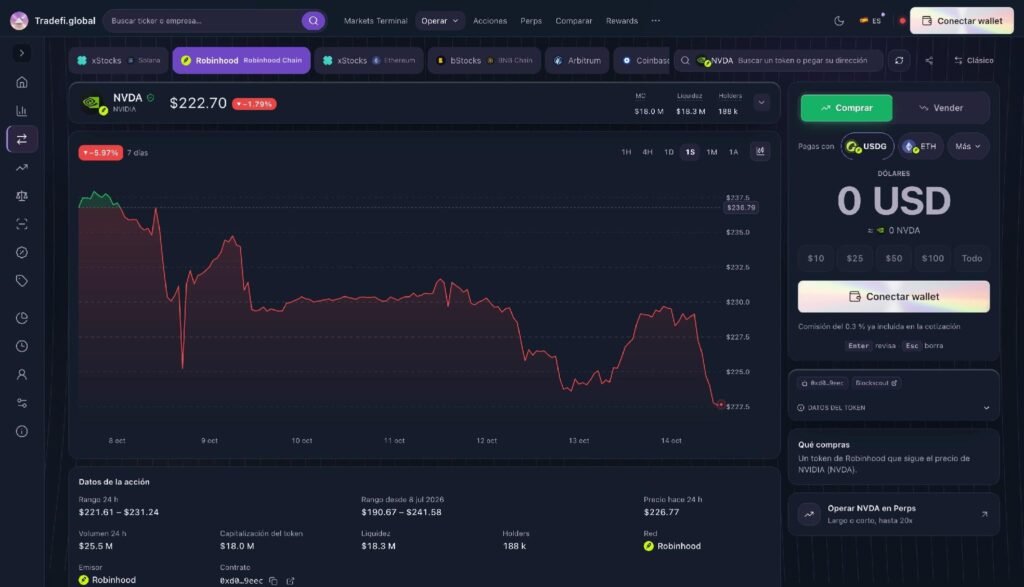Go to Markets Terminal

376,21
